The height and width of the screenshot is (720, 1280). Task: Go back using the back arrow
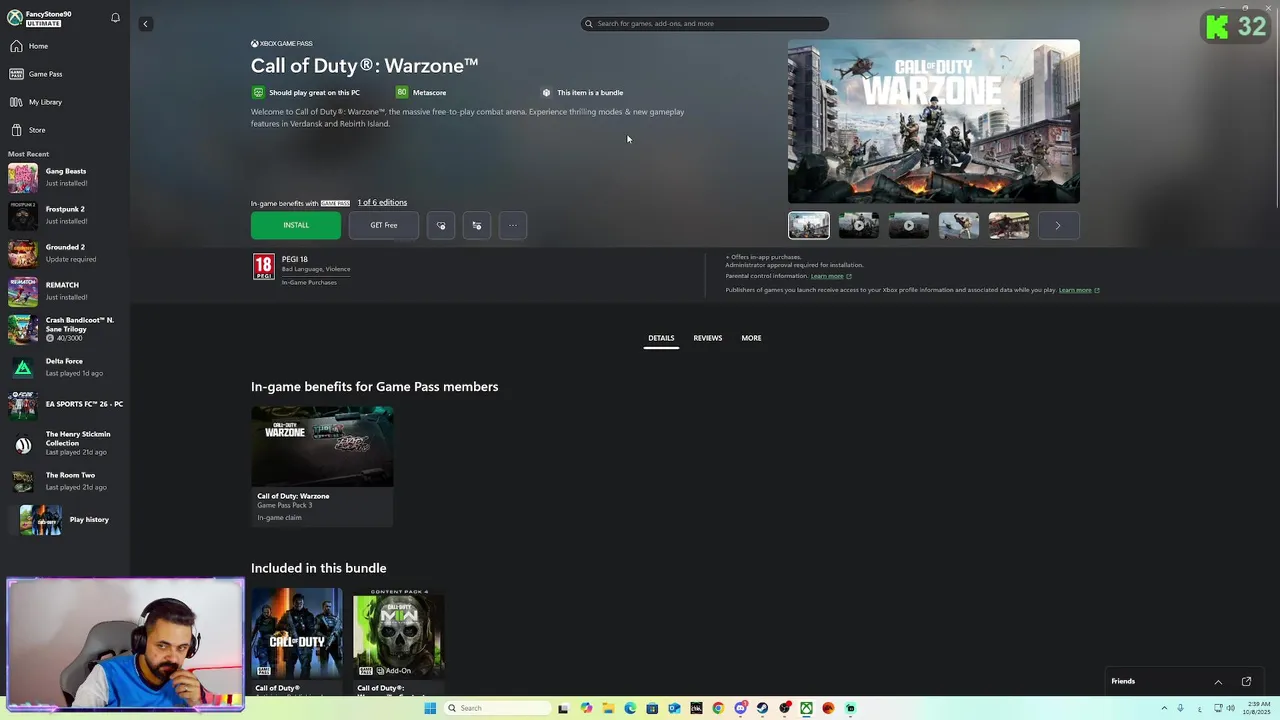(x=145, y=24)
